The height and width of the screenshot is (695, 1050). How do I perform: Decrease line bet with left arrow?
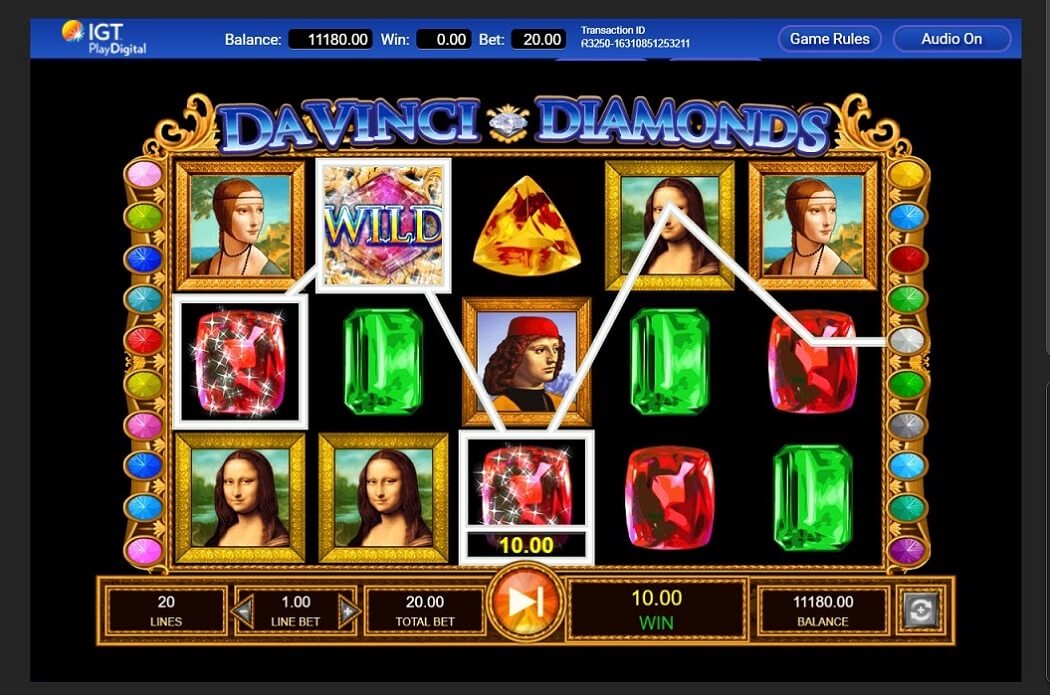click(x=242, y=611)
